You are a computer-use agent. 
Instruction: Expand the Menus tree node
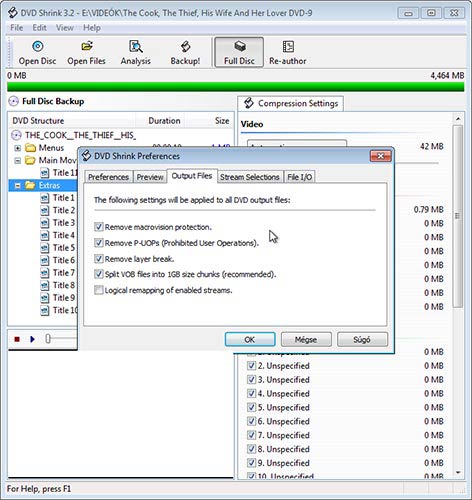(x=18, y=148)
